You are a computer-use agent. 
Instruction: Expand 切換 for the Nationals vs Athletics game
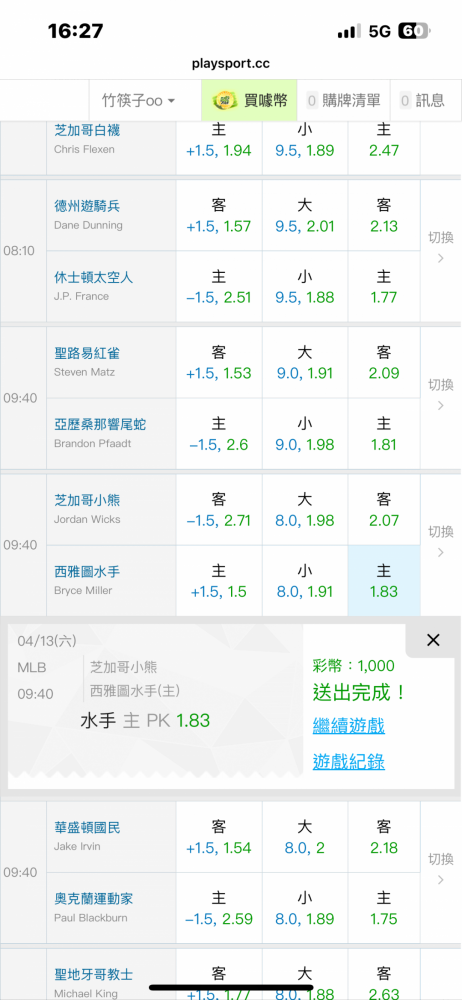coord(440,869)
